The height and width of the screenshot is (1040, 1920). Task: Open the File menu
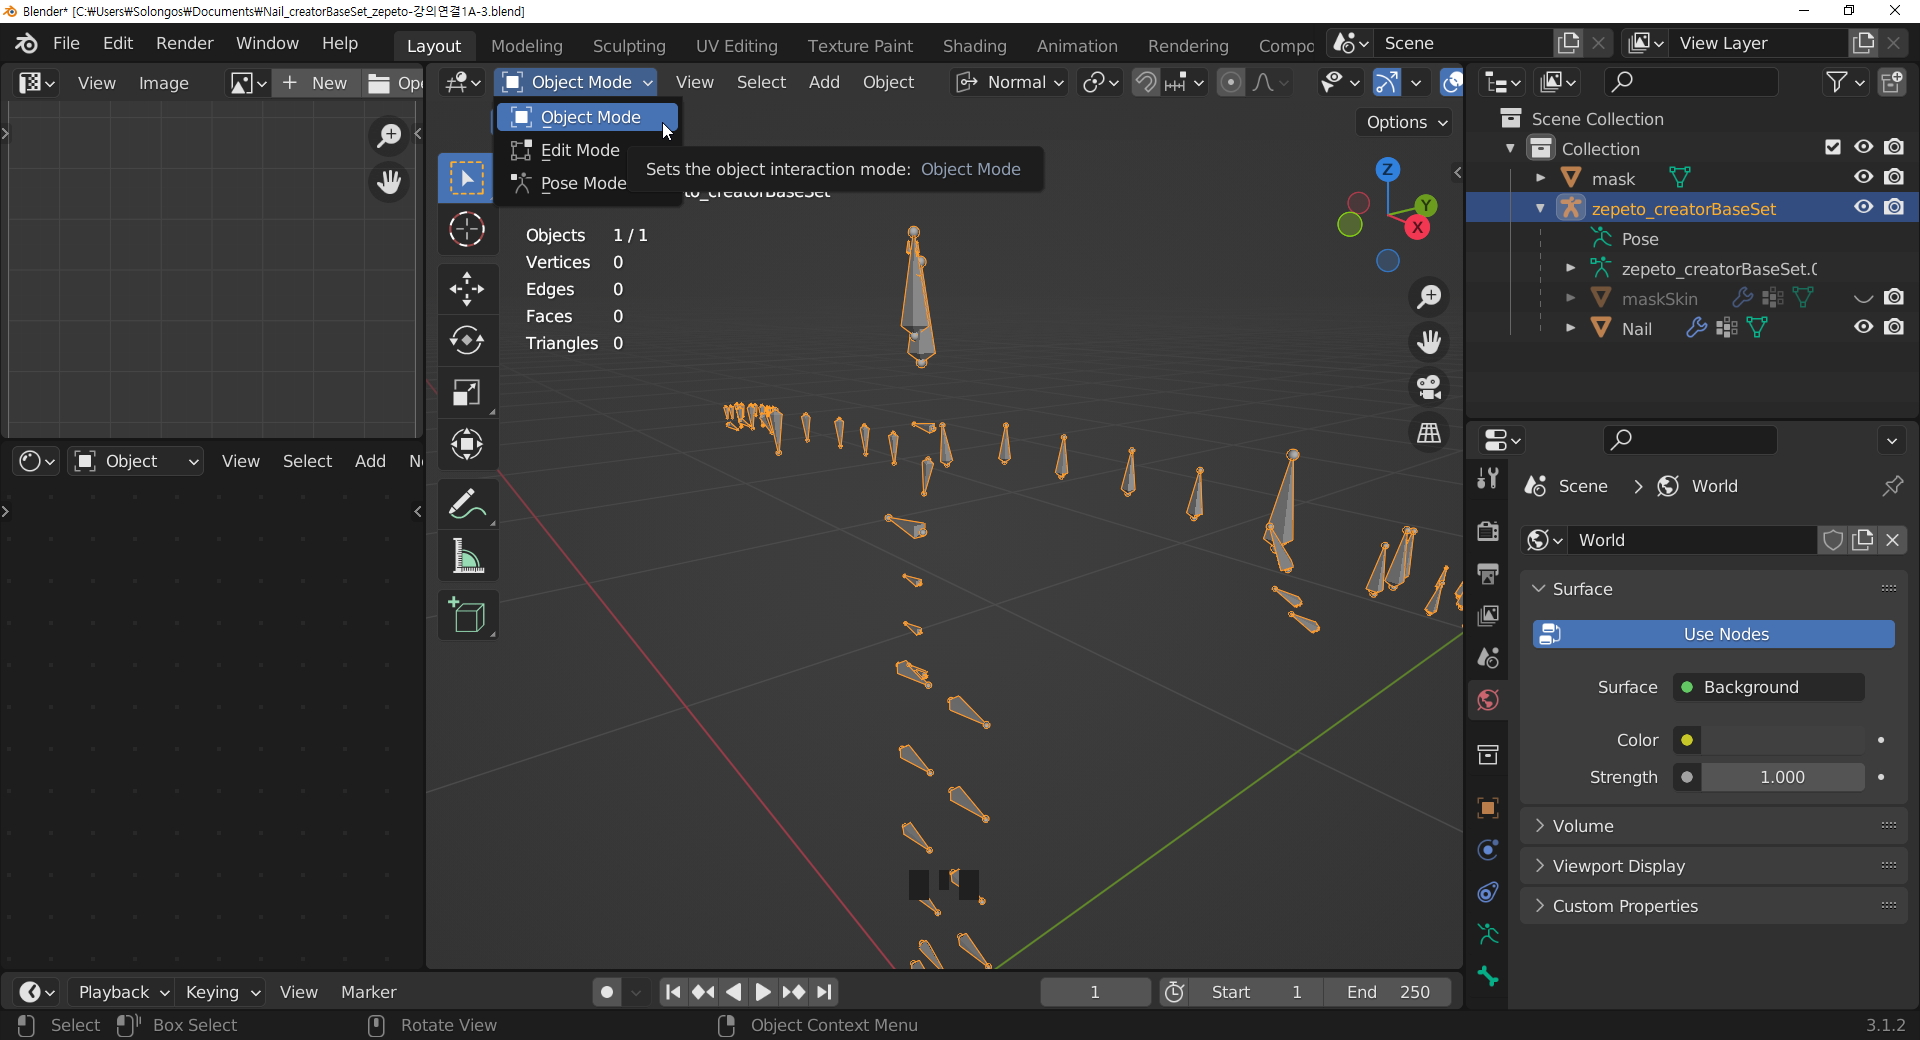click(66, 43)
